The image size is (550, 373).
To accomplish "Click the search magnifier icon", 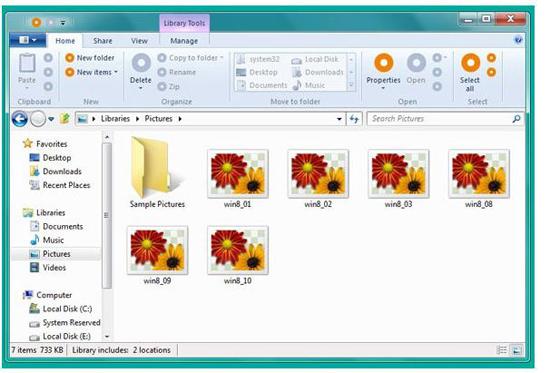I will pos(516,119).
